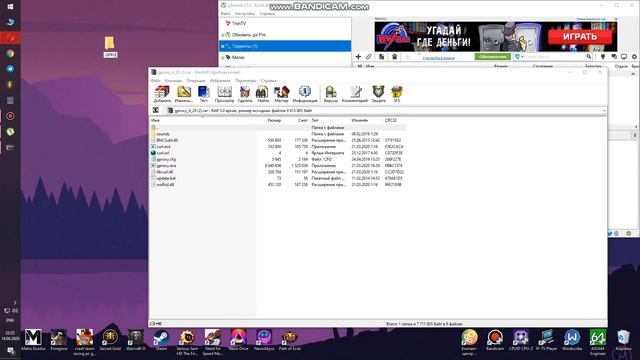Image resolution: width=640 pixels, height=360 pixels.
Task: Run the Тест (Test) archive tool
Action: pyautogui.click(x=203, y=94)
